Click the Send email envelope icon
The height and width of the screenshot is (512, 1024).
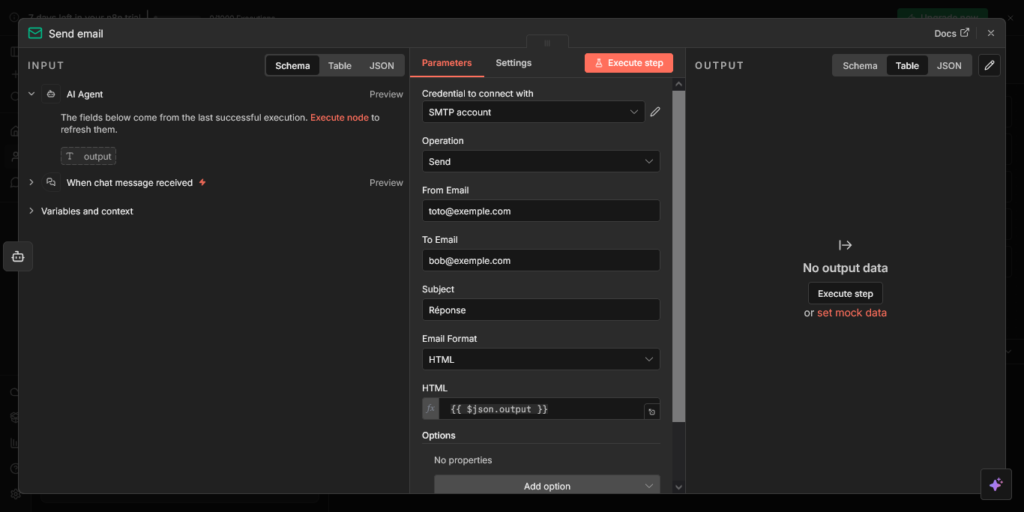pos(35,33)
